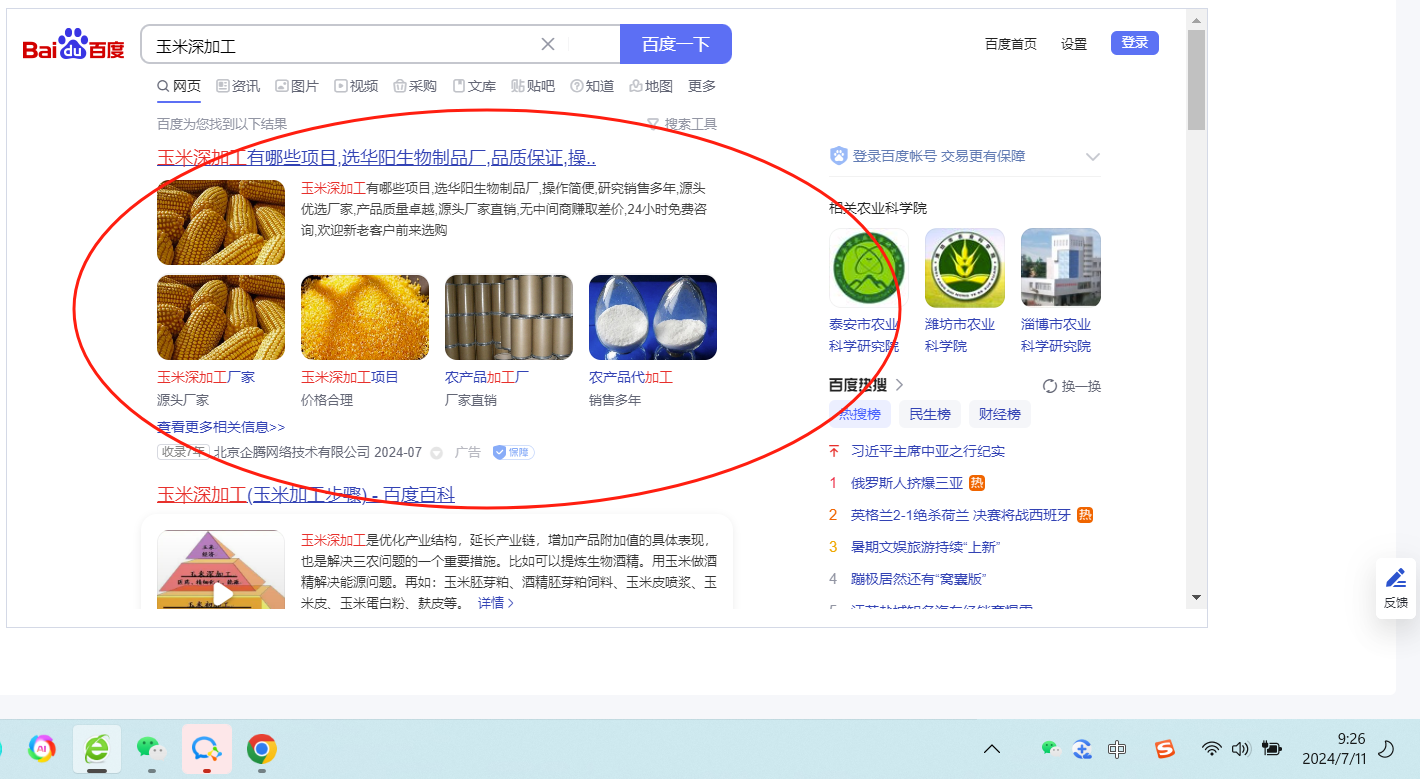Open WeChat from the taskbar
The width and height of the screenshot is (1420, 779).
151,748
